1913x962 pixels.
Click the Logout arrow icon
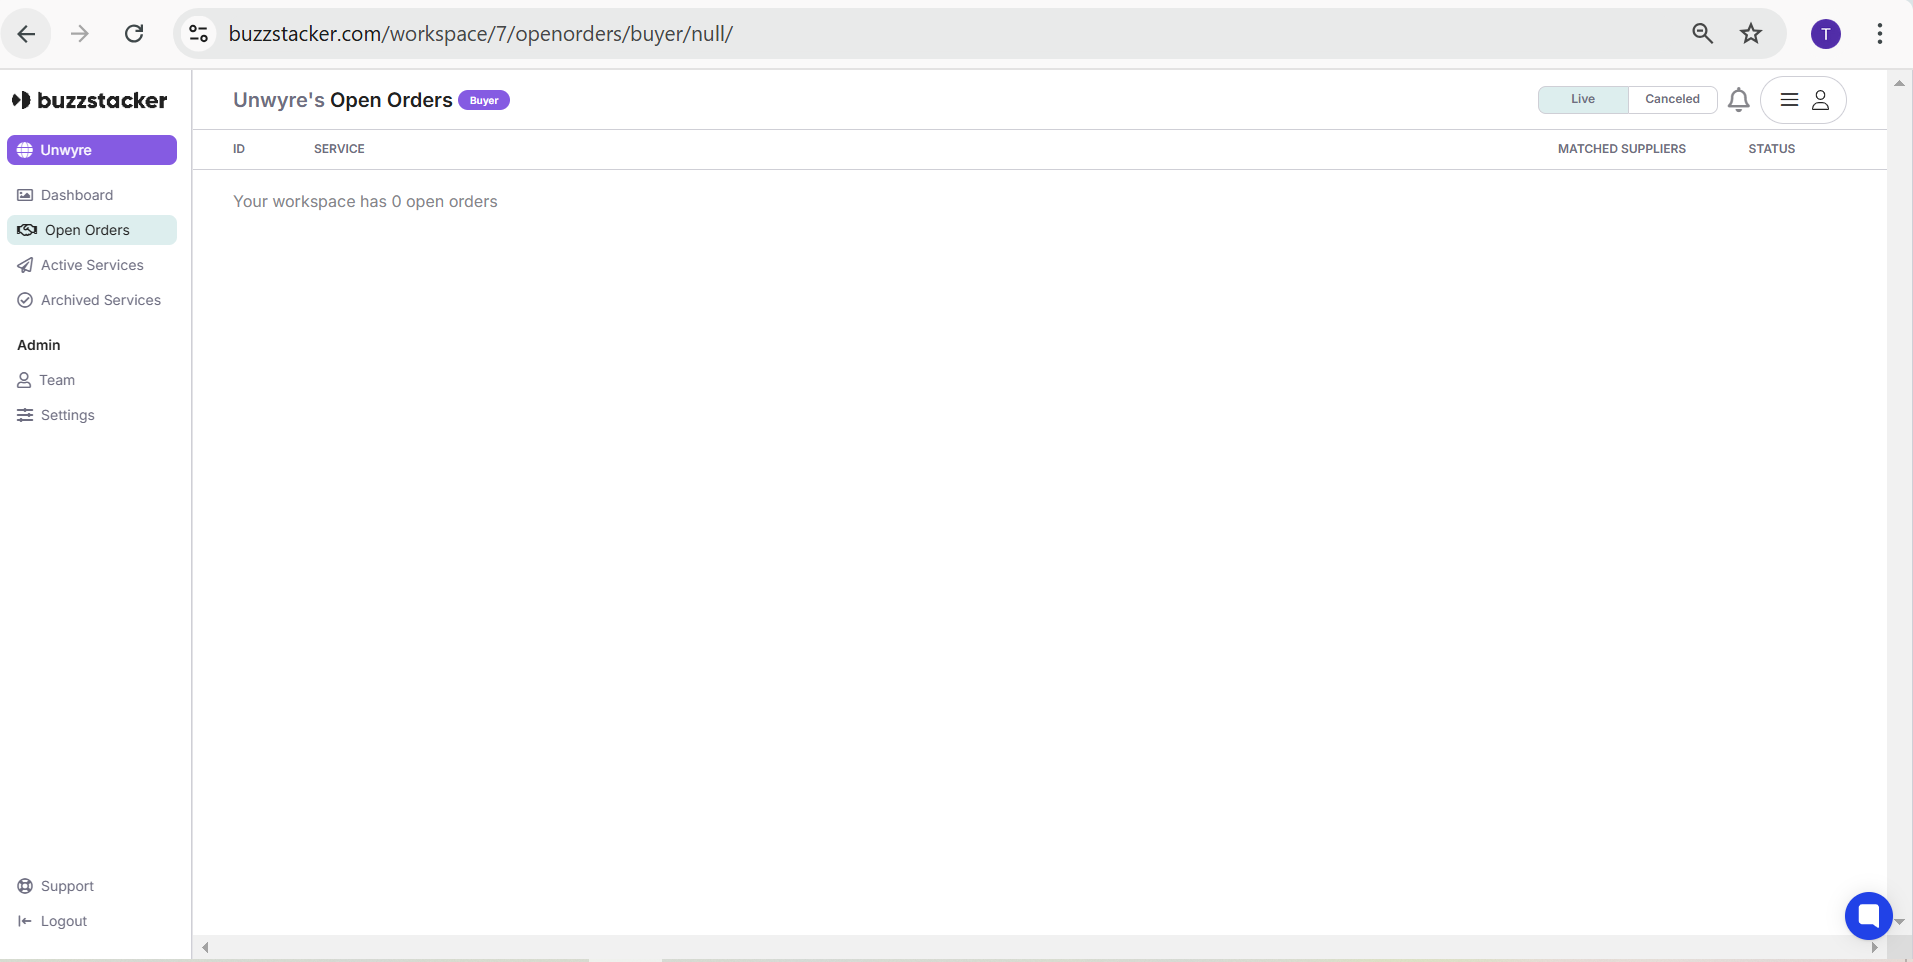[25, 921]
